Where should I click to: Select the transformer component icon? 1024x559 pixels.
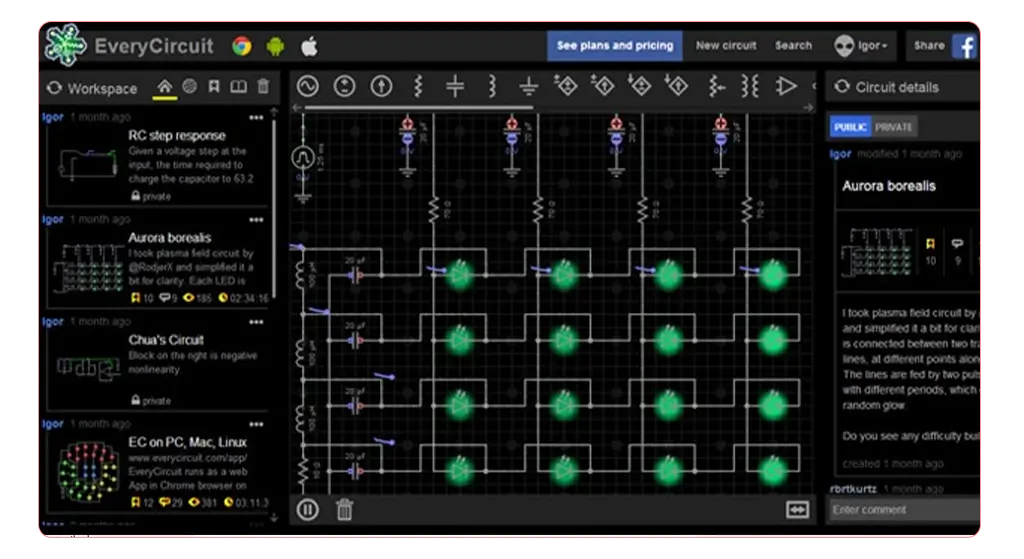750,86
